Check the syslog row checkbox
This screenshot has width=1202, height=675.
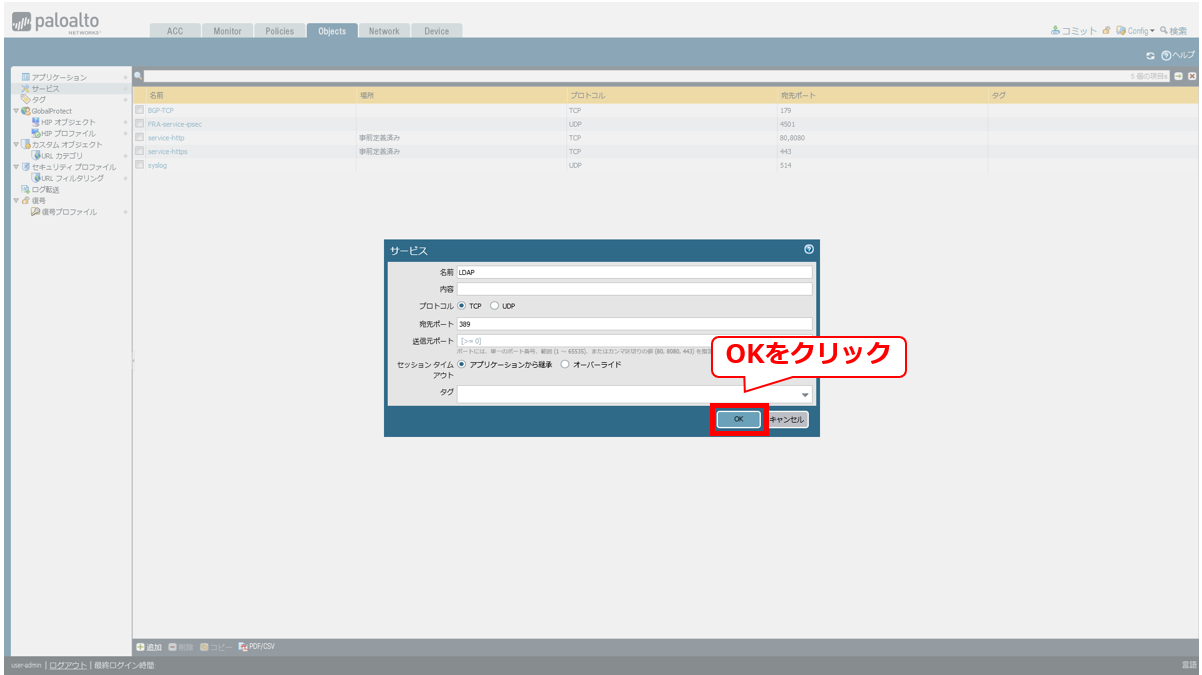140,165
